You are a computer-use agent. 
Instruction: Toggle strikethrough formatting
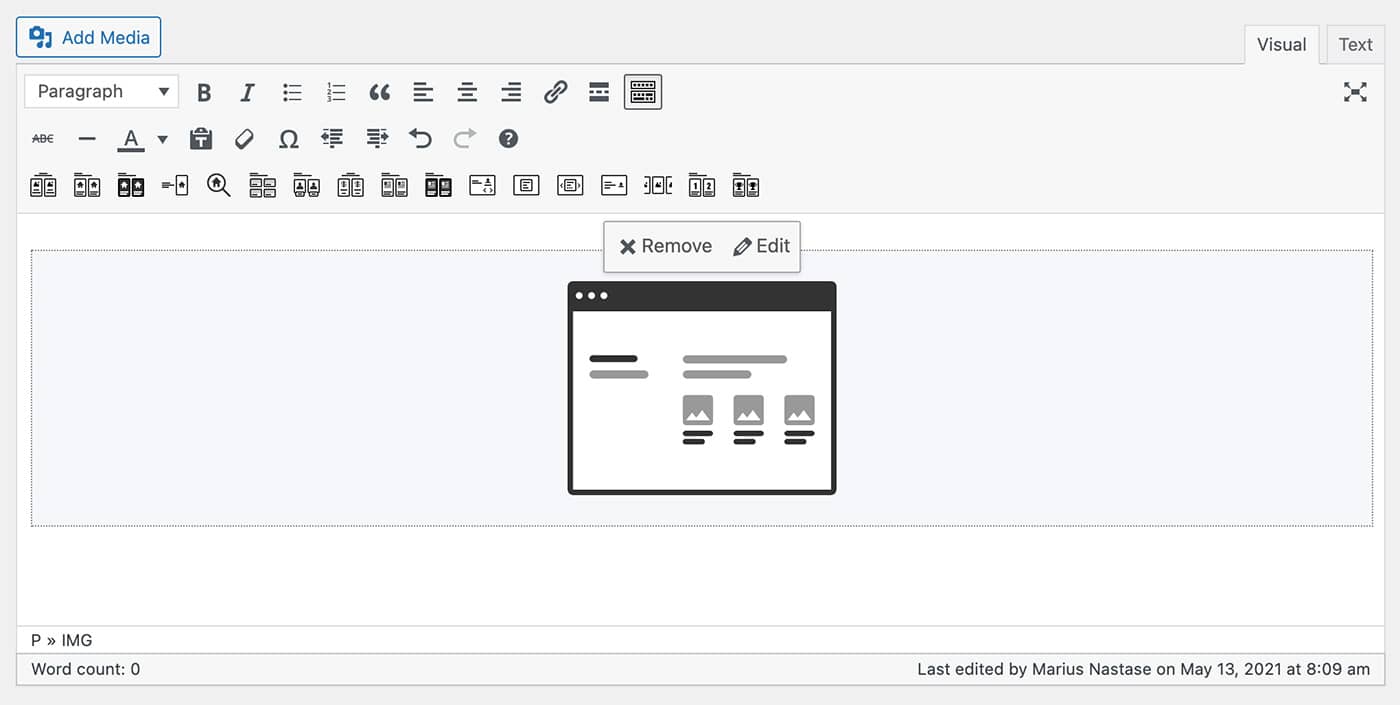(x=43, y=139)
